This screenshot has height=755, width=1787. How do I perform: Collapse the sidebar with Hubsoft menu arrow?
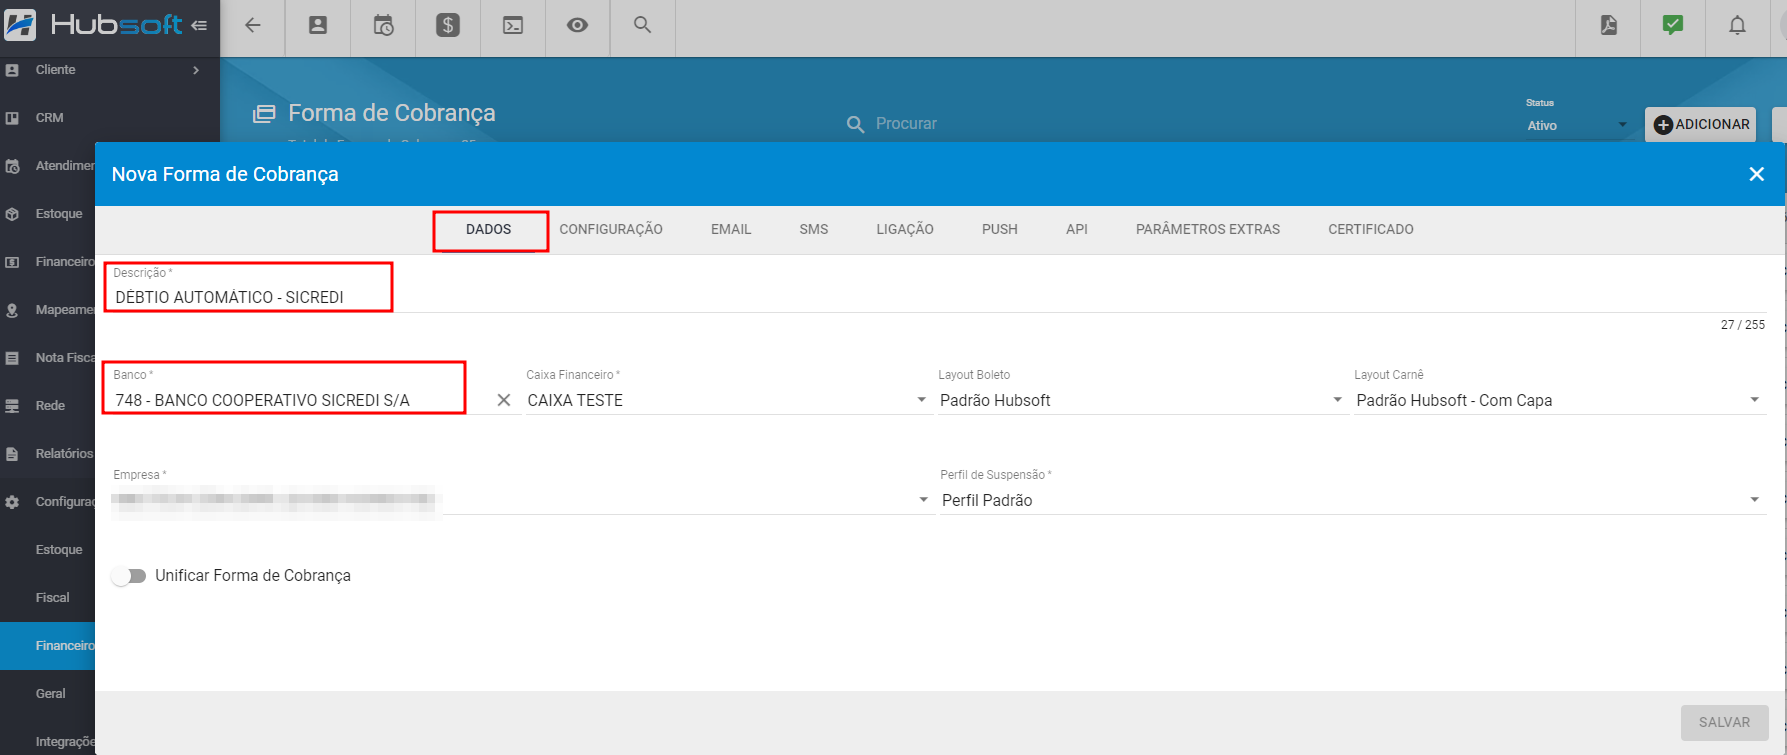(x=199, y=25)
